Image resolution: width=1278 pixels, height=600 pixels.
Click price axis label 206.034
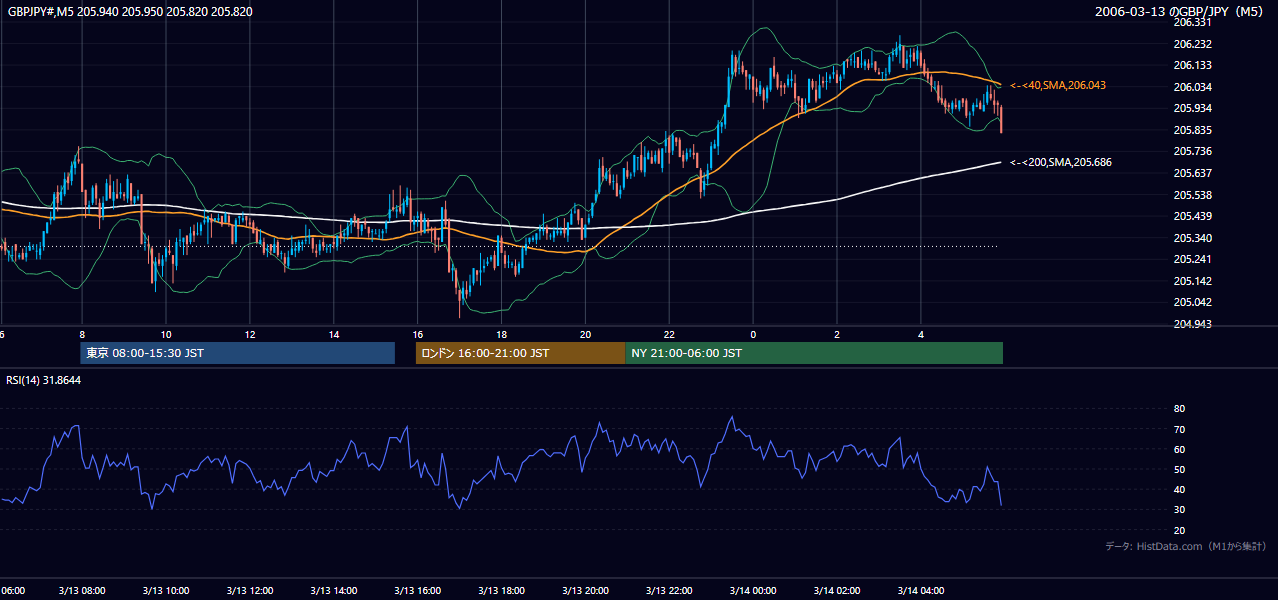(x=1193, y=87)
